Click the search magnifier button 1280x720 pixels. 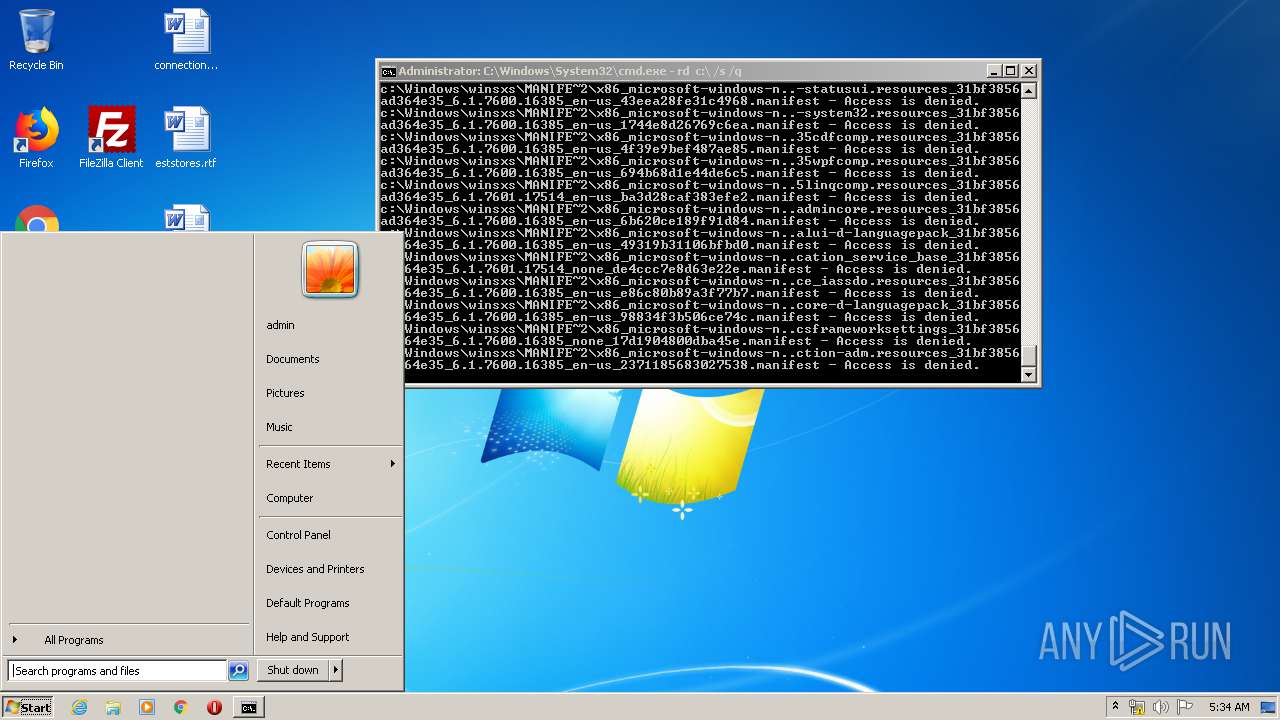[x=238, y=671]
